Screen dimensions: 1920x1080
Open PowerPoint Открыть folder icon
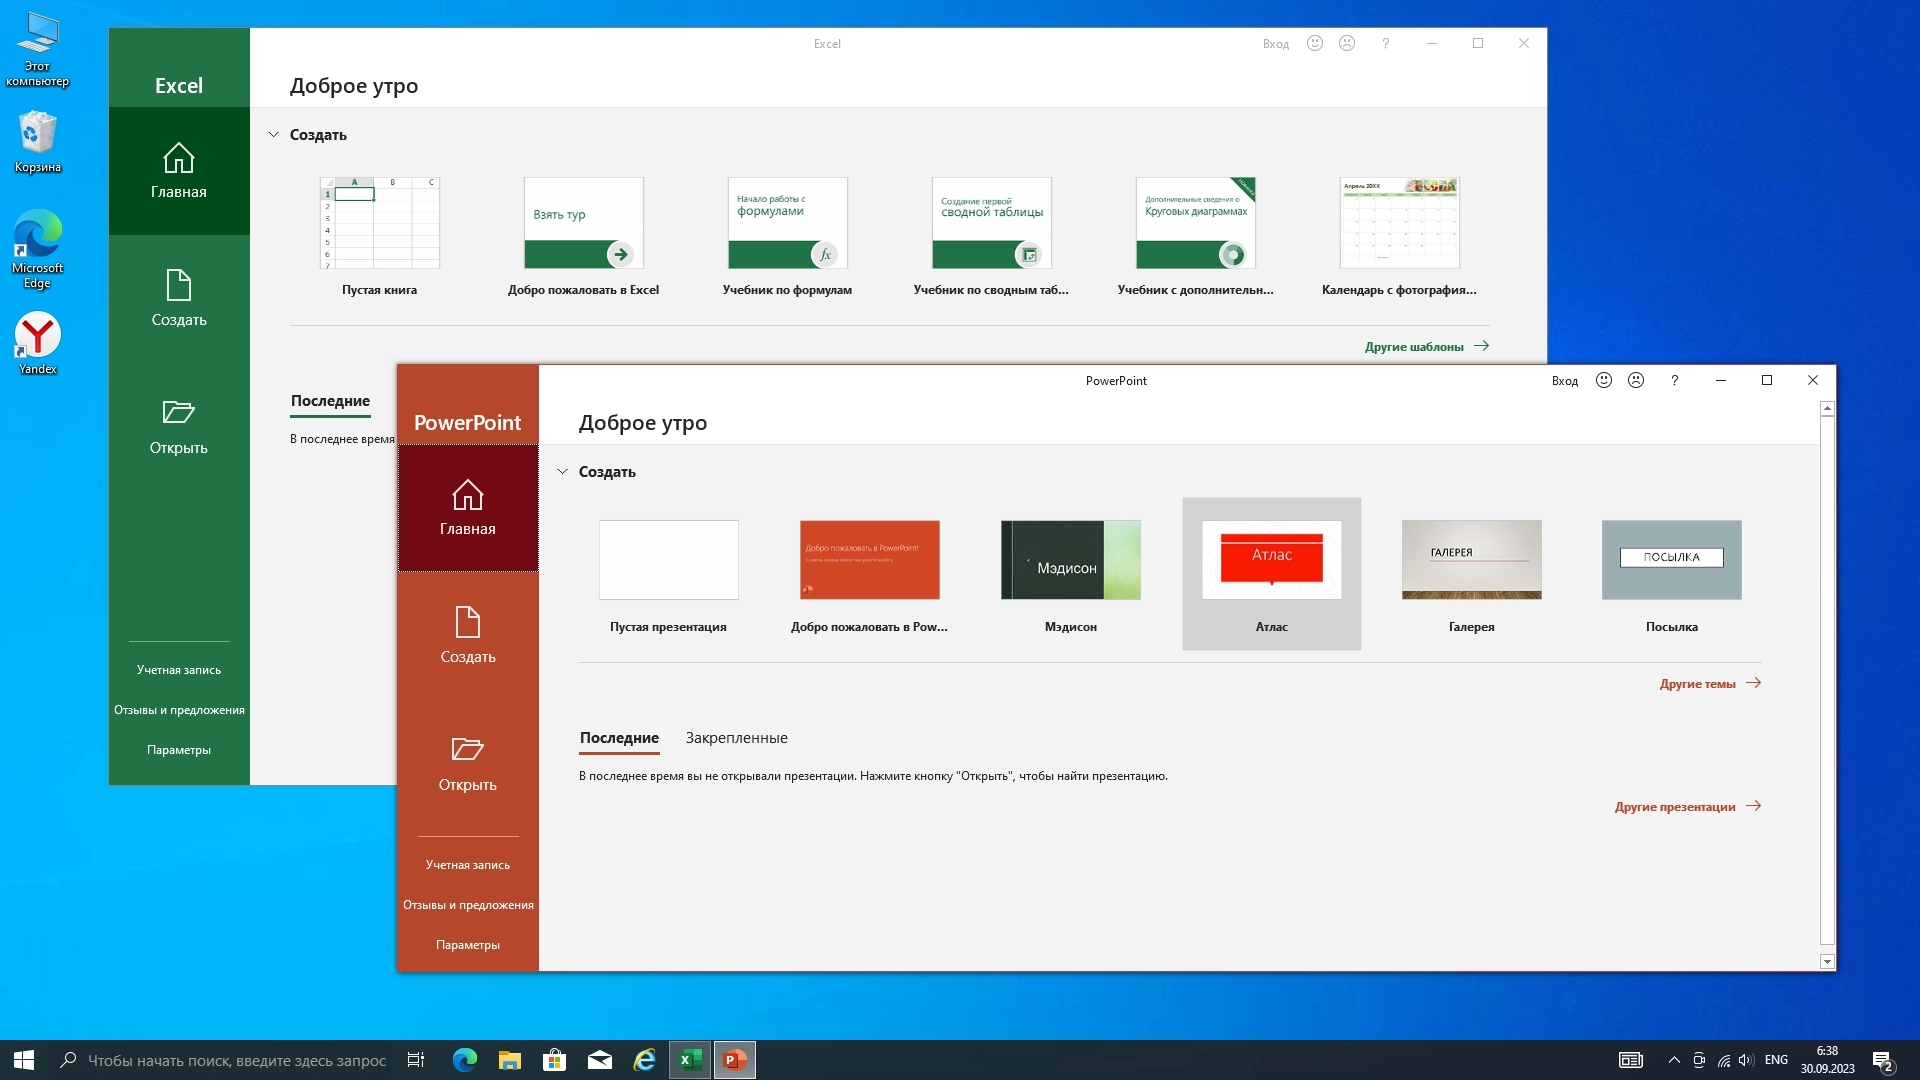[467, 750]
